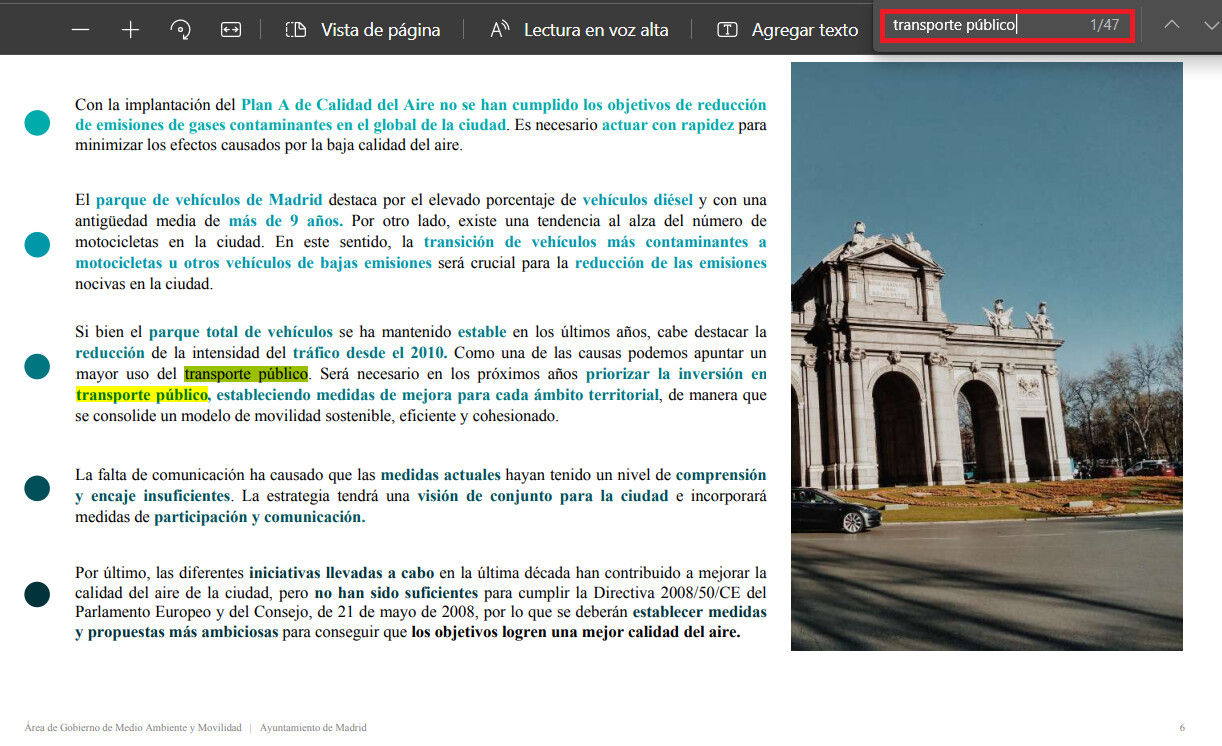Select the Agregar texto tool

click(x=788, y=30)
